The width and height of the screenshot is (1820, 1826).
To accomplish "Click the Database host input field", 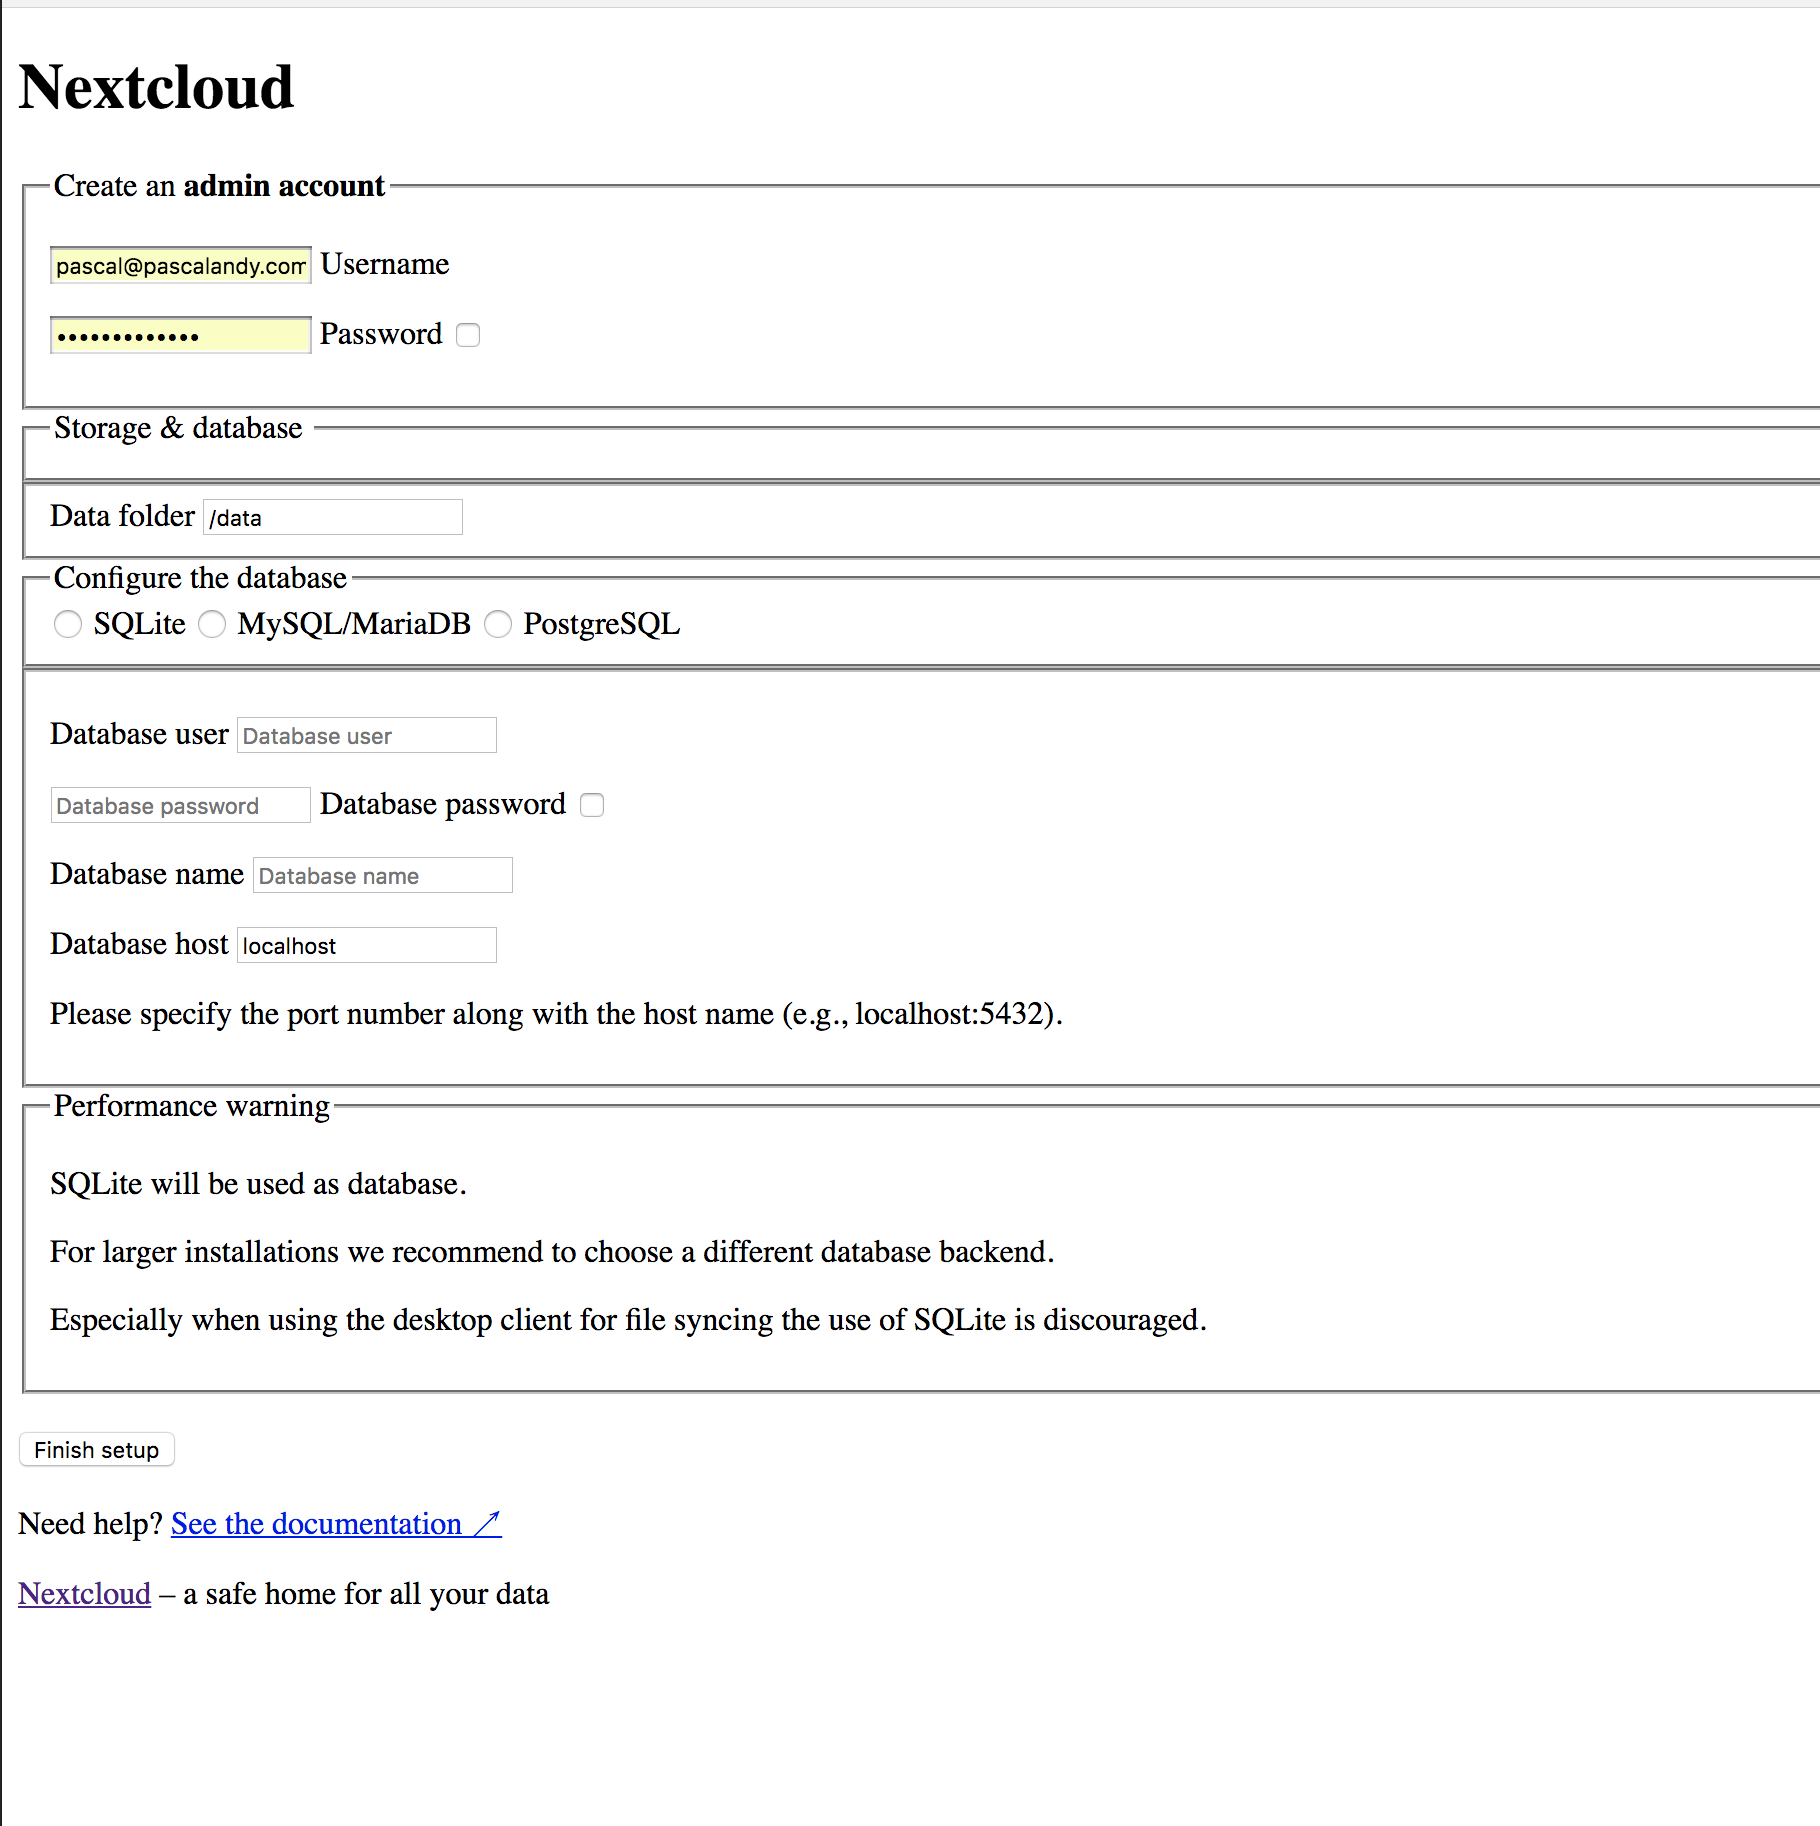I will (x=367, y=945).
